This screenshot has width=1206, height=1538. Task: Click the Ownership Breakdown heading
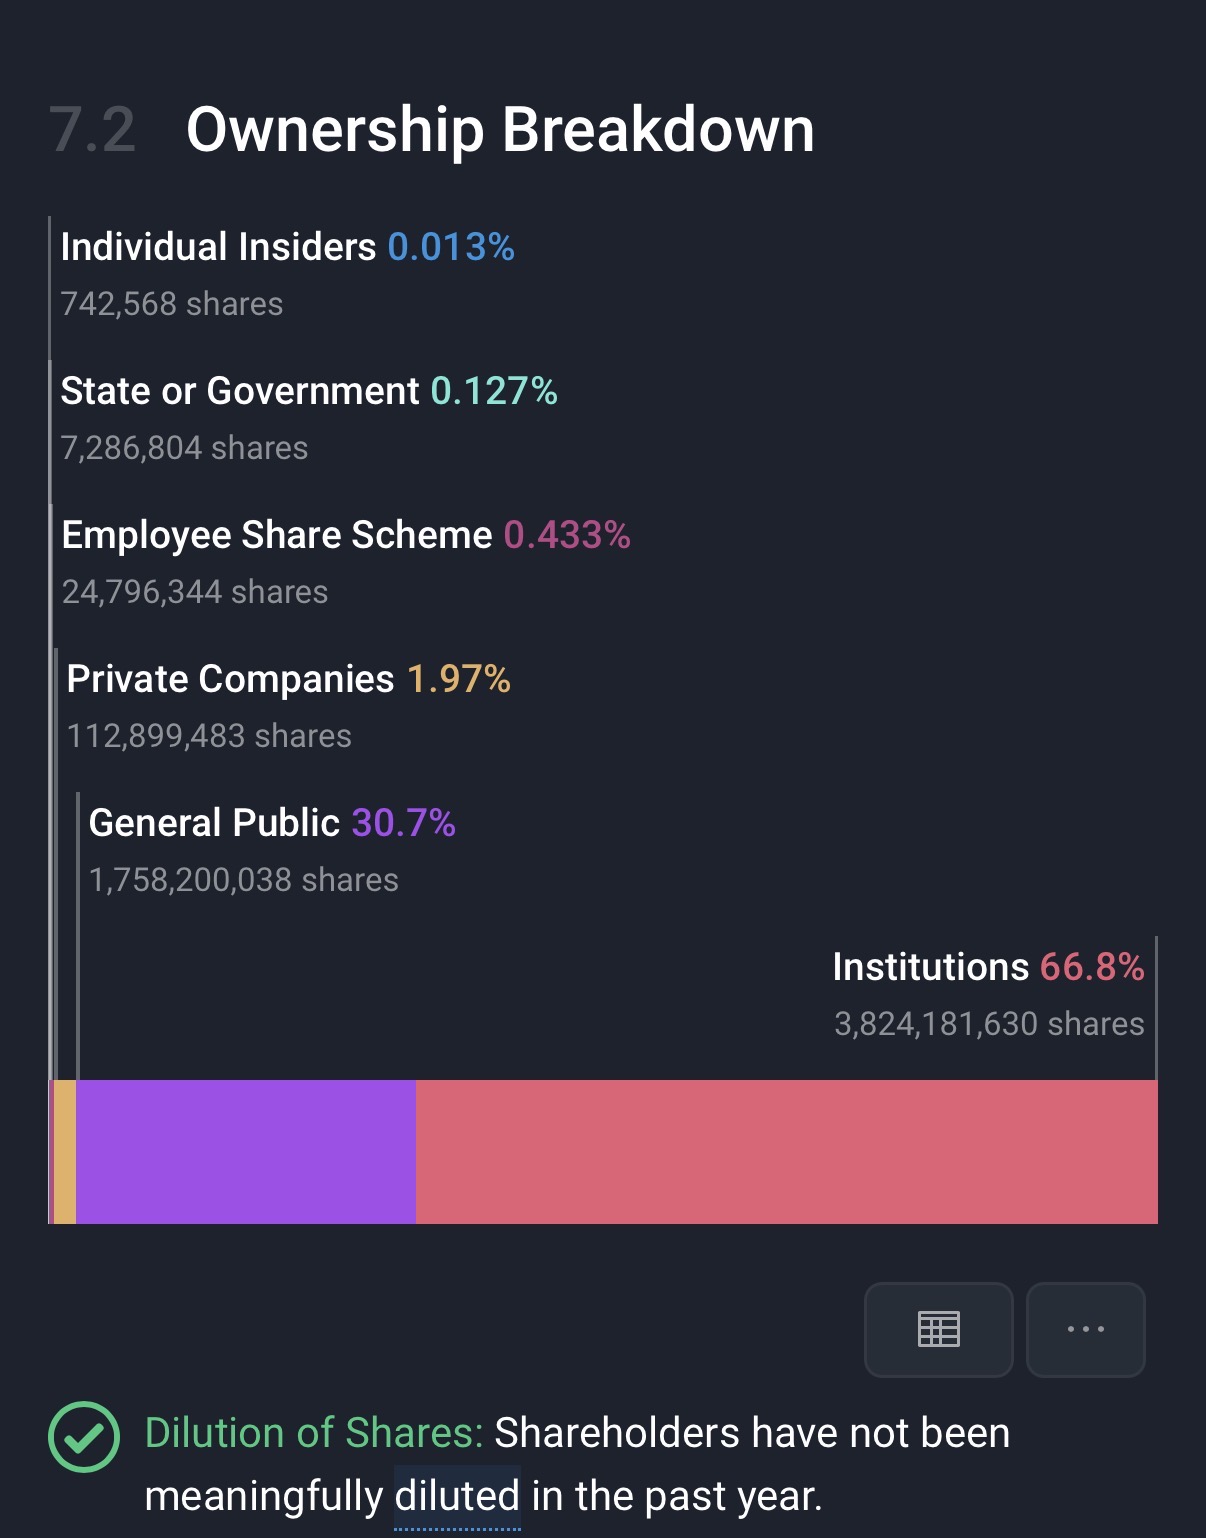tap(500, 130)
